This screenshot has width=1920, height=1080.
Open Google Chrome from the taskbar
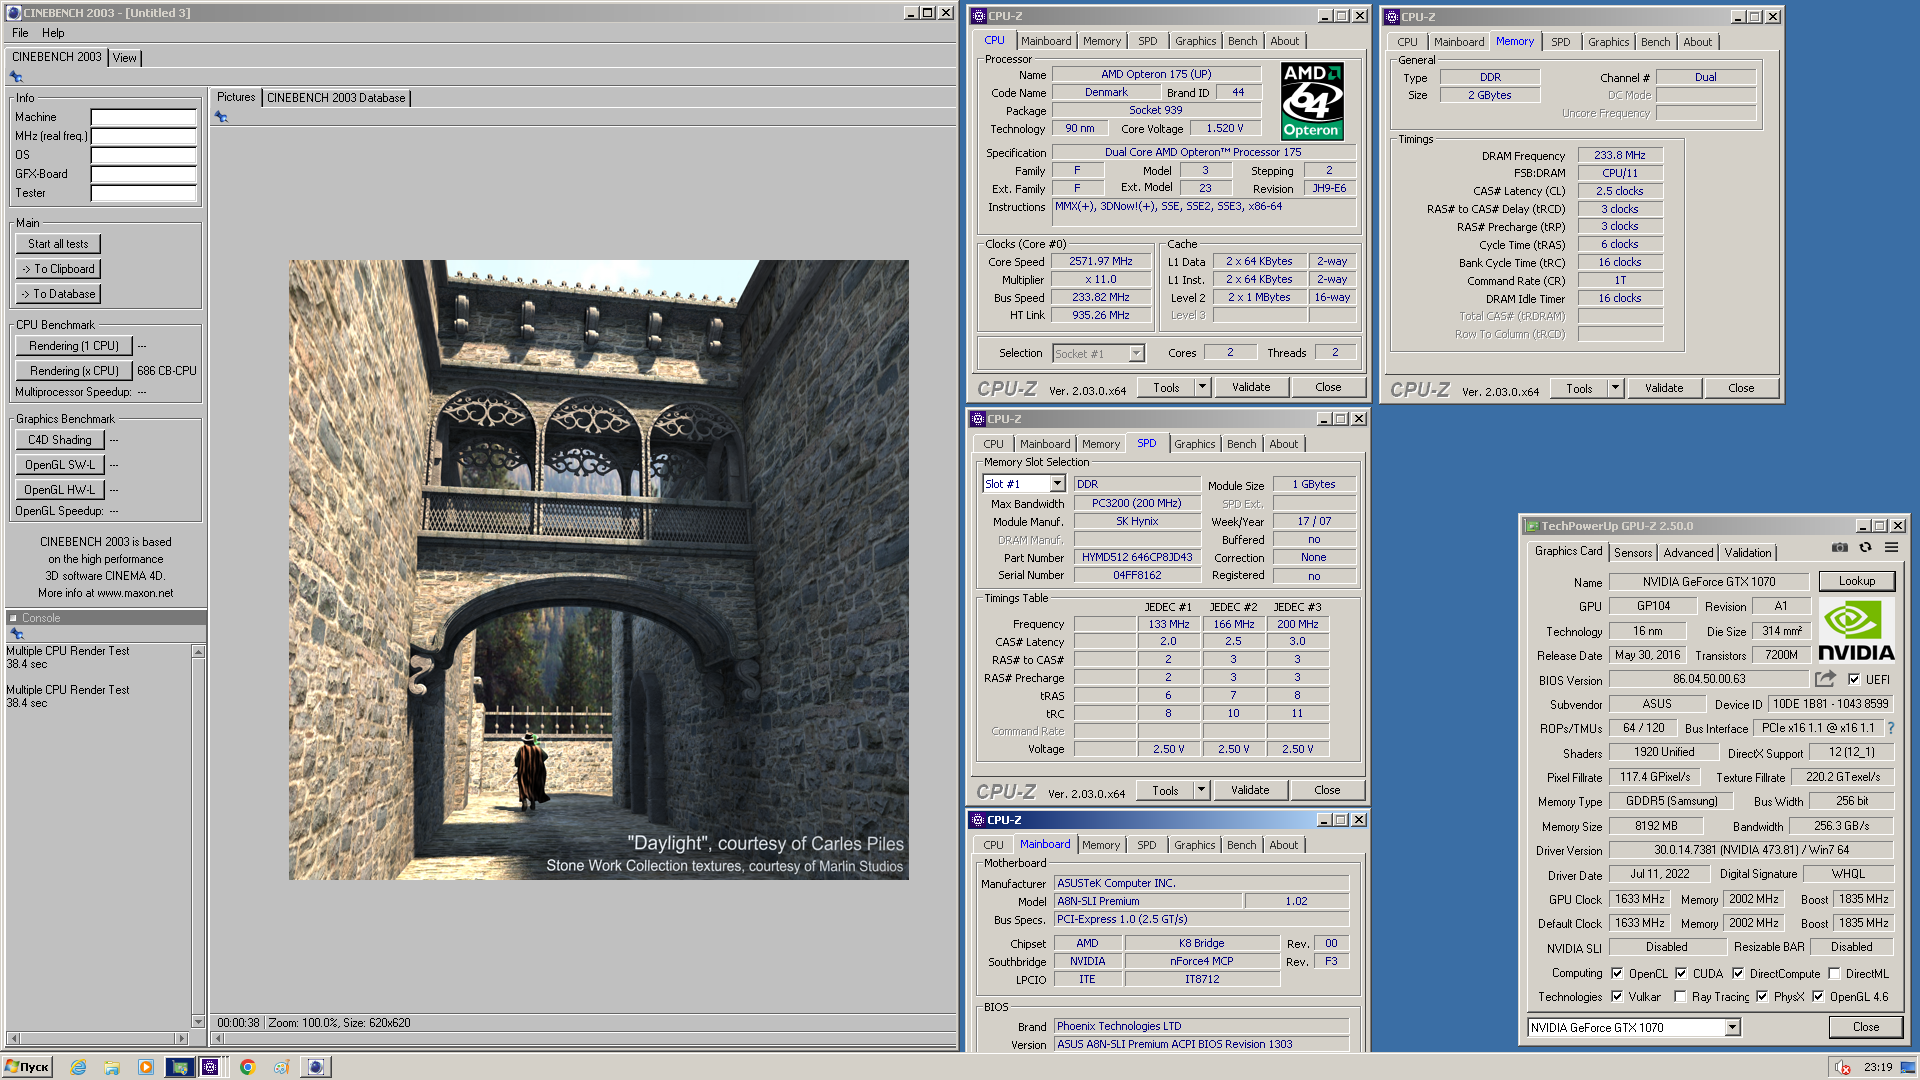pos(247,1067)
